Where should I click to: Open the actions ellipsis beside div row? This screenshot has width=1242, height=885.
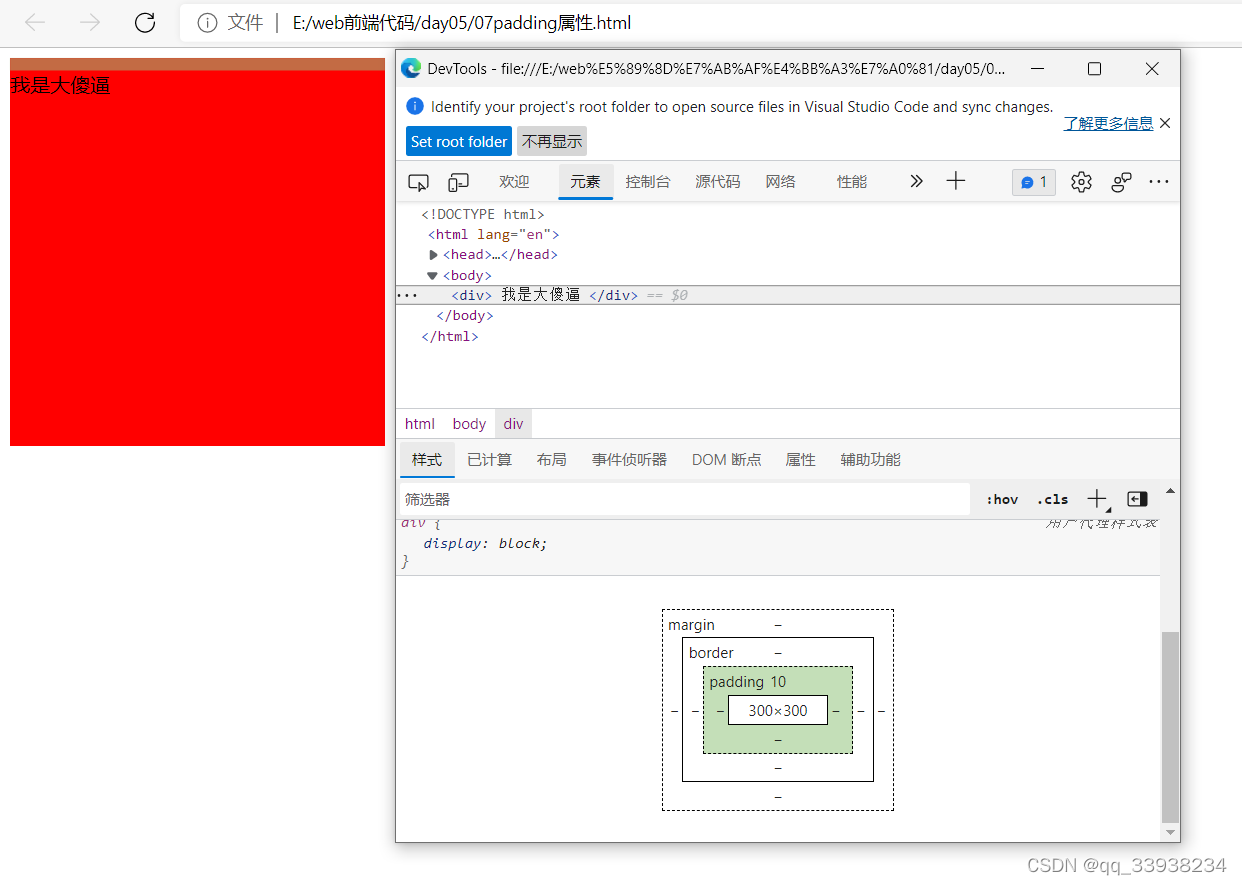coord(408,295)
